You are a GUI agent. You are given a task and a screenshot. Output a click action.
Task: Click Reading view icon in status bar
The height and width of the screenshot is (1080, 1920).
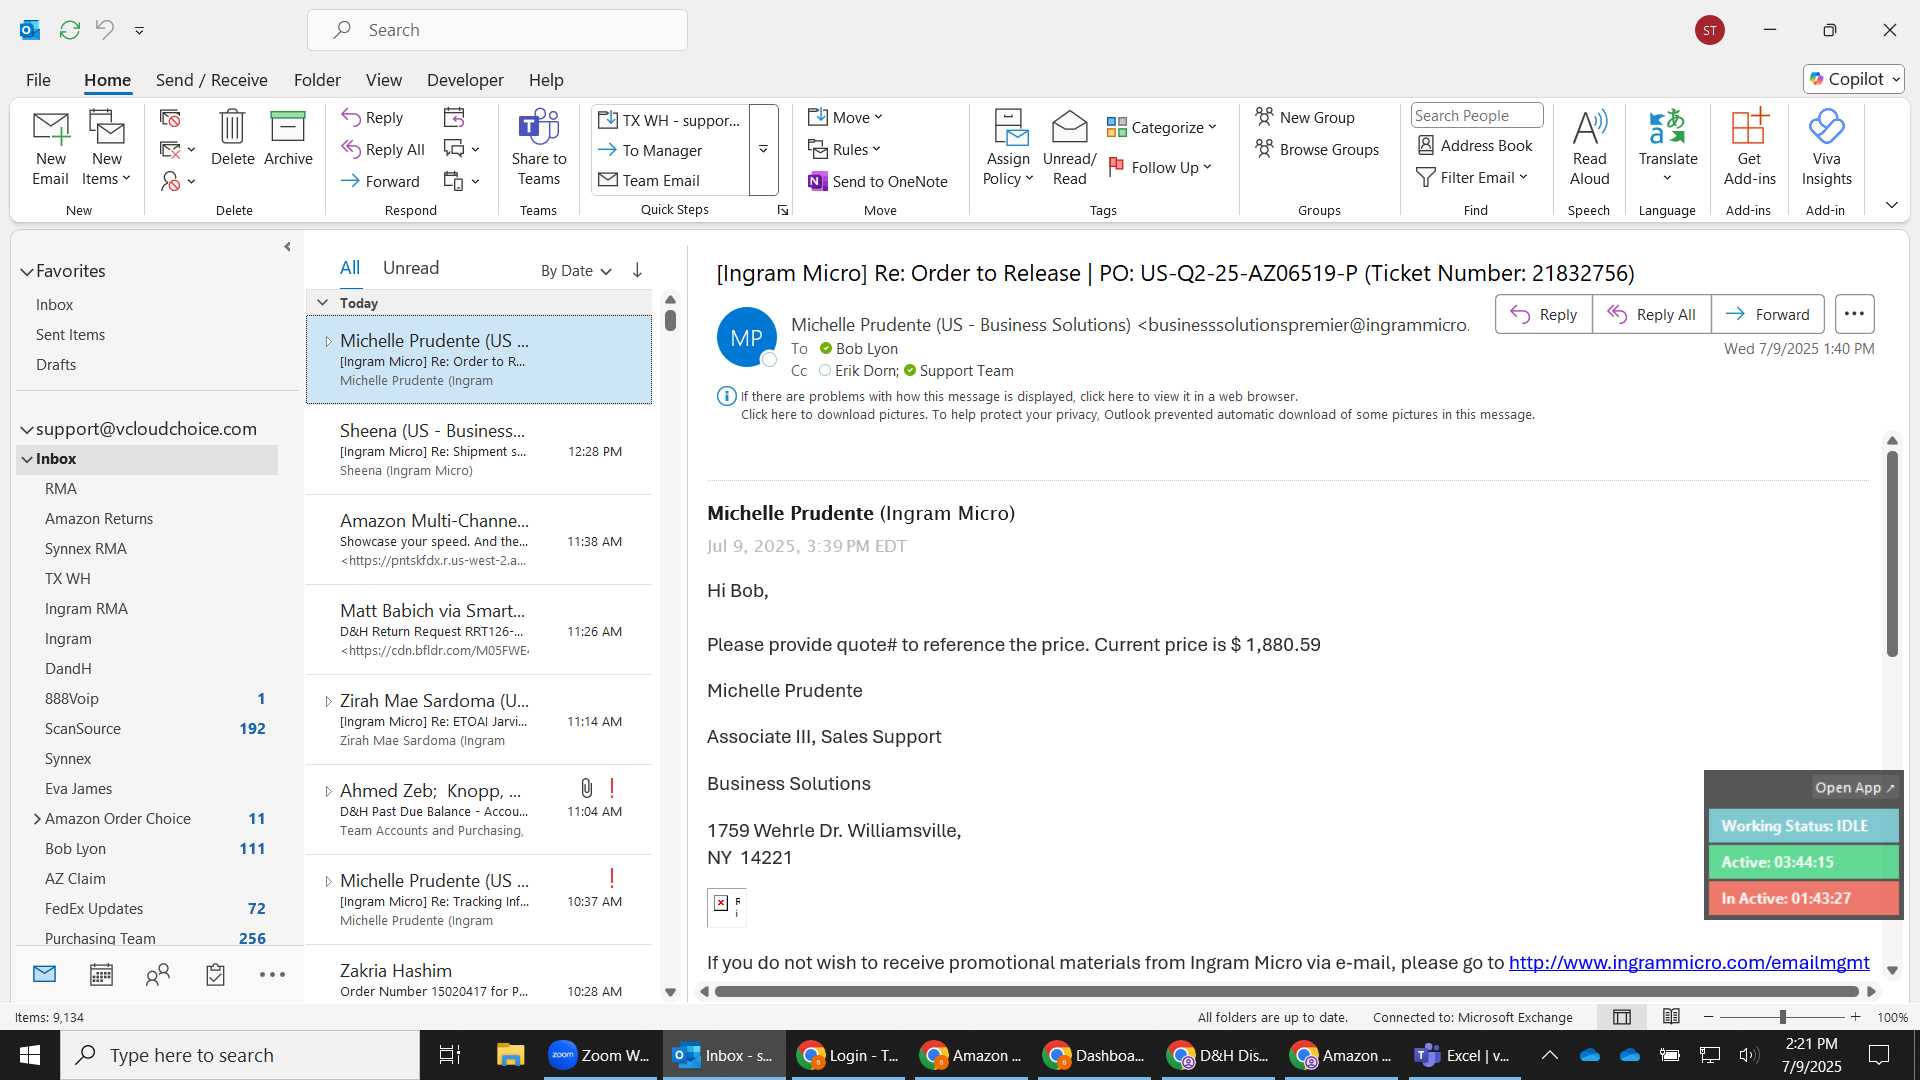click(1671, 1017)
